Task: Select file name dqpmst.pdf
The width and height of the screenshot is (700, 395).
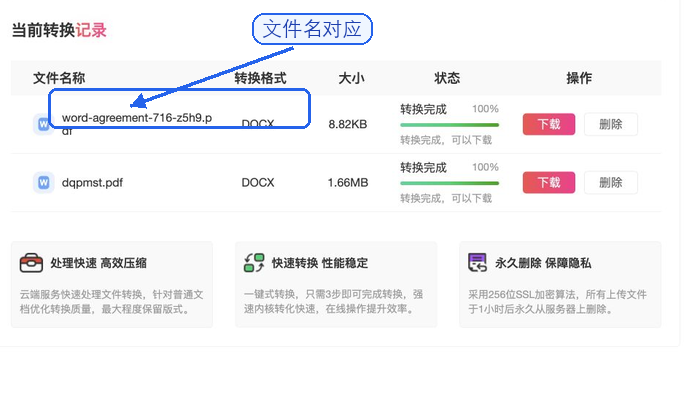Action: (x=92, y=183)
